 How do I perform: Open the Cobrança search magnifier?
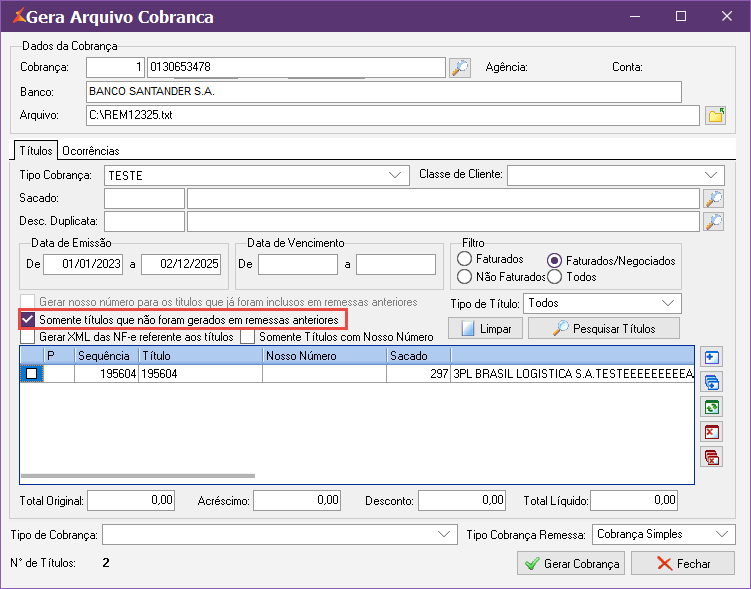point(460,68)
